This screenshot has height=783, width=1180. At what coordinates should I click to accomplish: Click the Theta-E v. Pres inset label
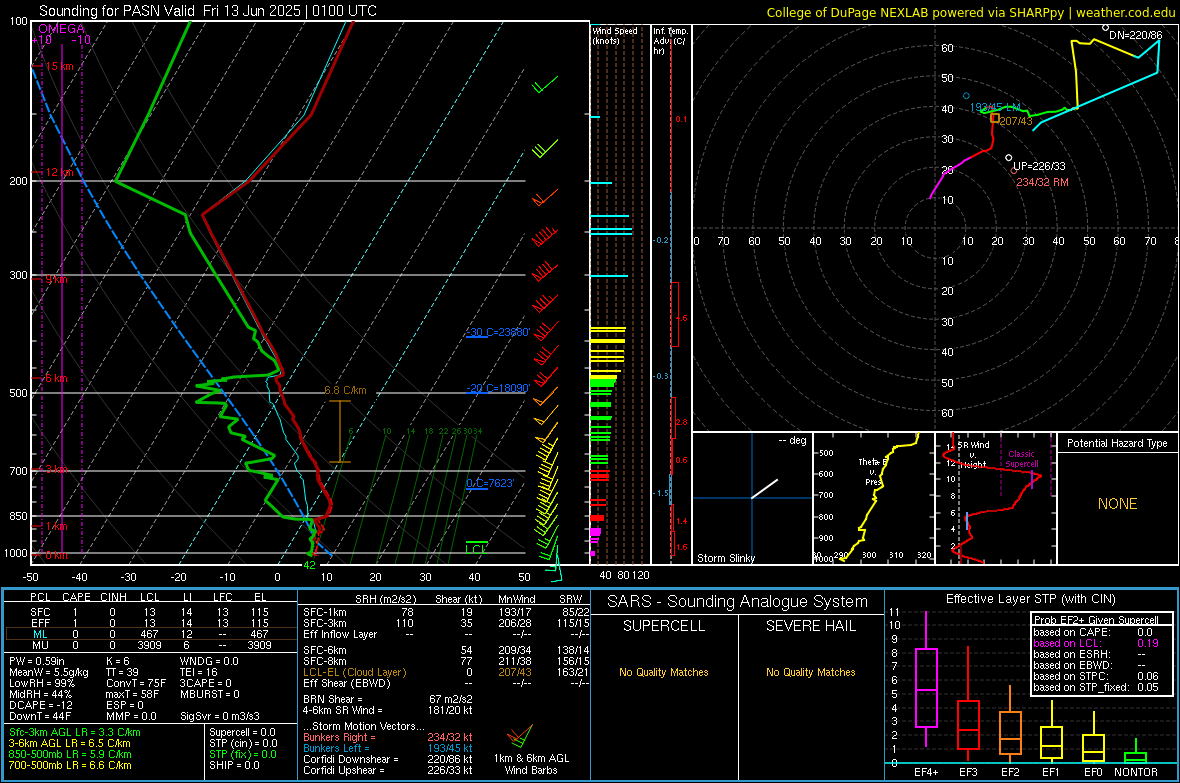pyautogui.click(x=873, y=471)
